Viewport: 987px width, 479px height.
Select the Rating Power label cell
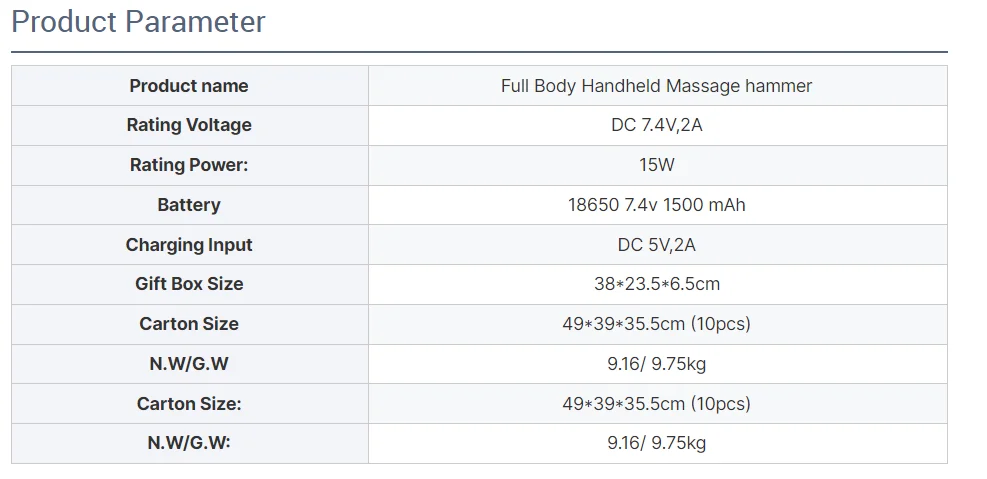[x=189, y=165]
